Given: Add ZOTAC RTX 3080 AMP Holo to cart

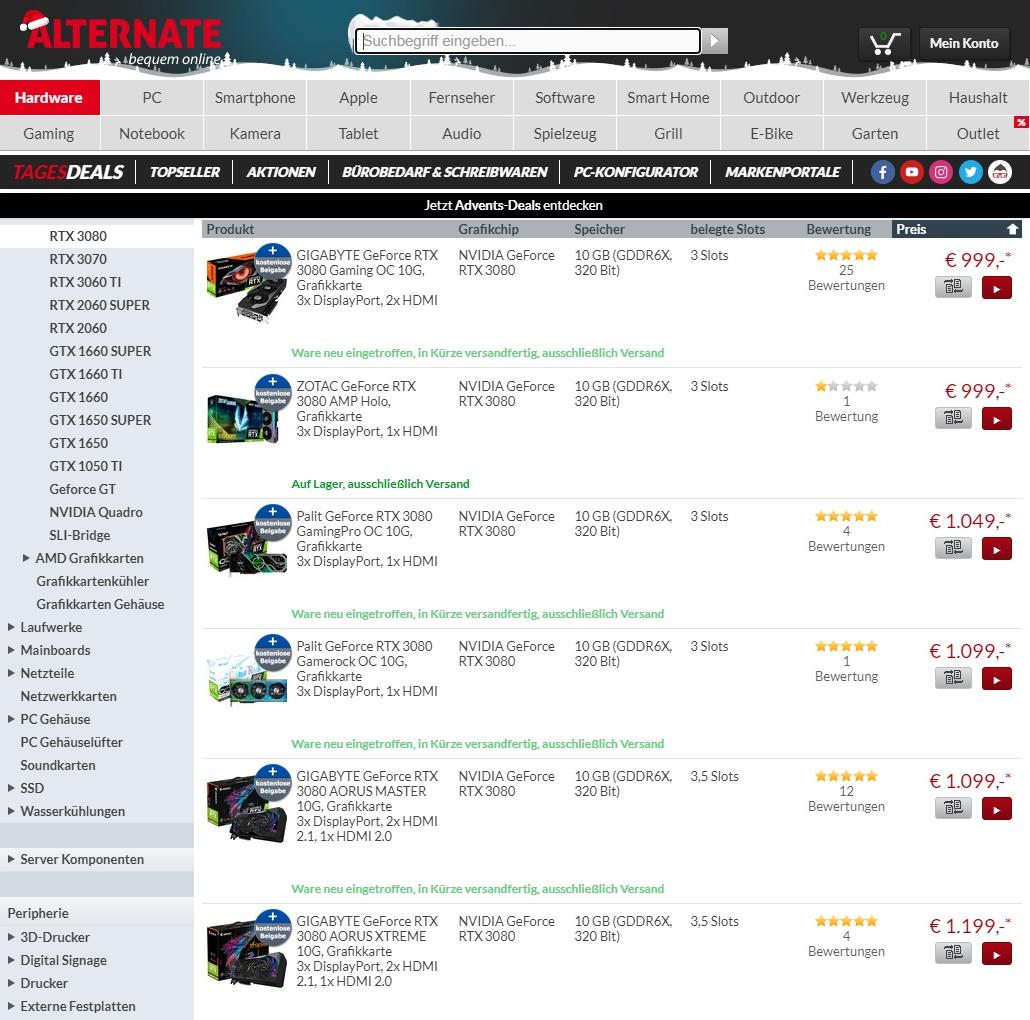Looking at the screenshot, I should click(996, 418).
